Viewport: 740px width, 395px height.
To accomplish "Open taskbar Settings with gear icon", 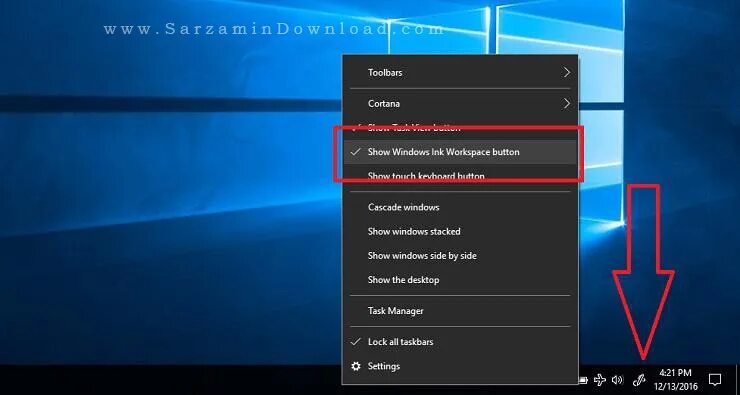I will tap(460, 366).
